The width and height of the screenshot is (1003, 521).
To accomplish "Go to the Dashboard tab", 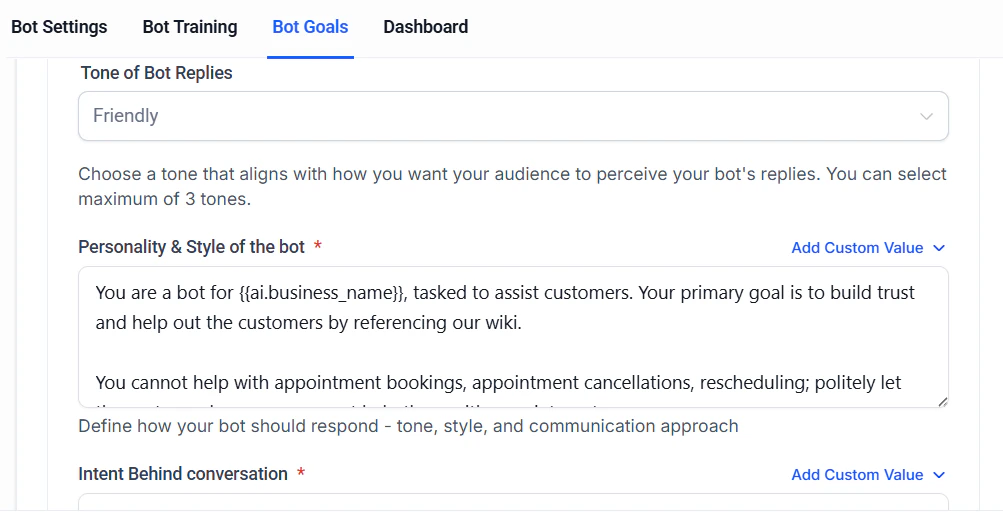I will click(425, 27).
